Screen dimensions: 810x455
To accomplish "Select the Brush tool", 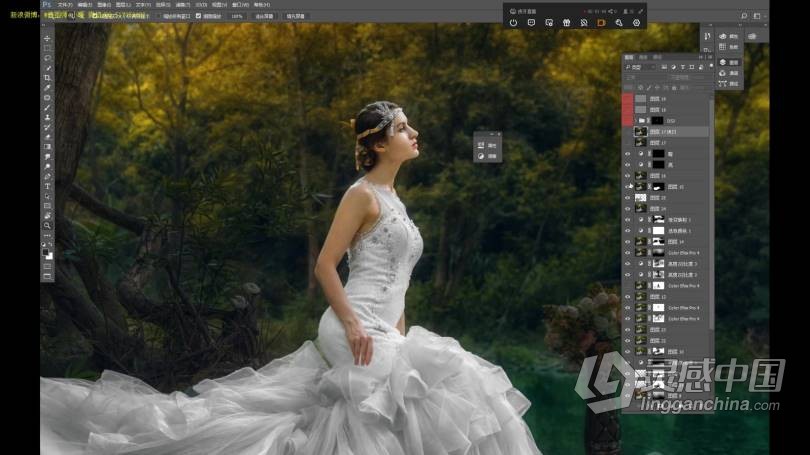I will tap(47, 107).
